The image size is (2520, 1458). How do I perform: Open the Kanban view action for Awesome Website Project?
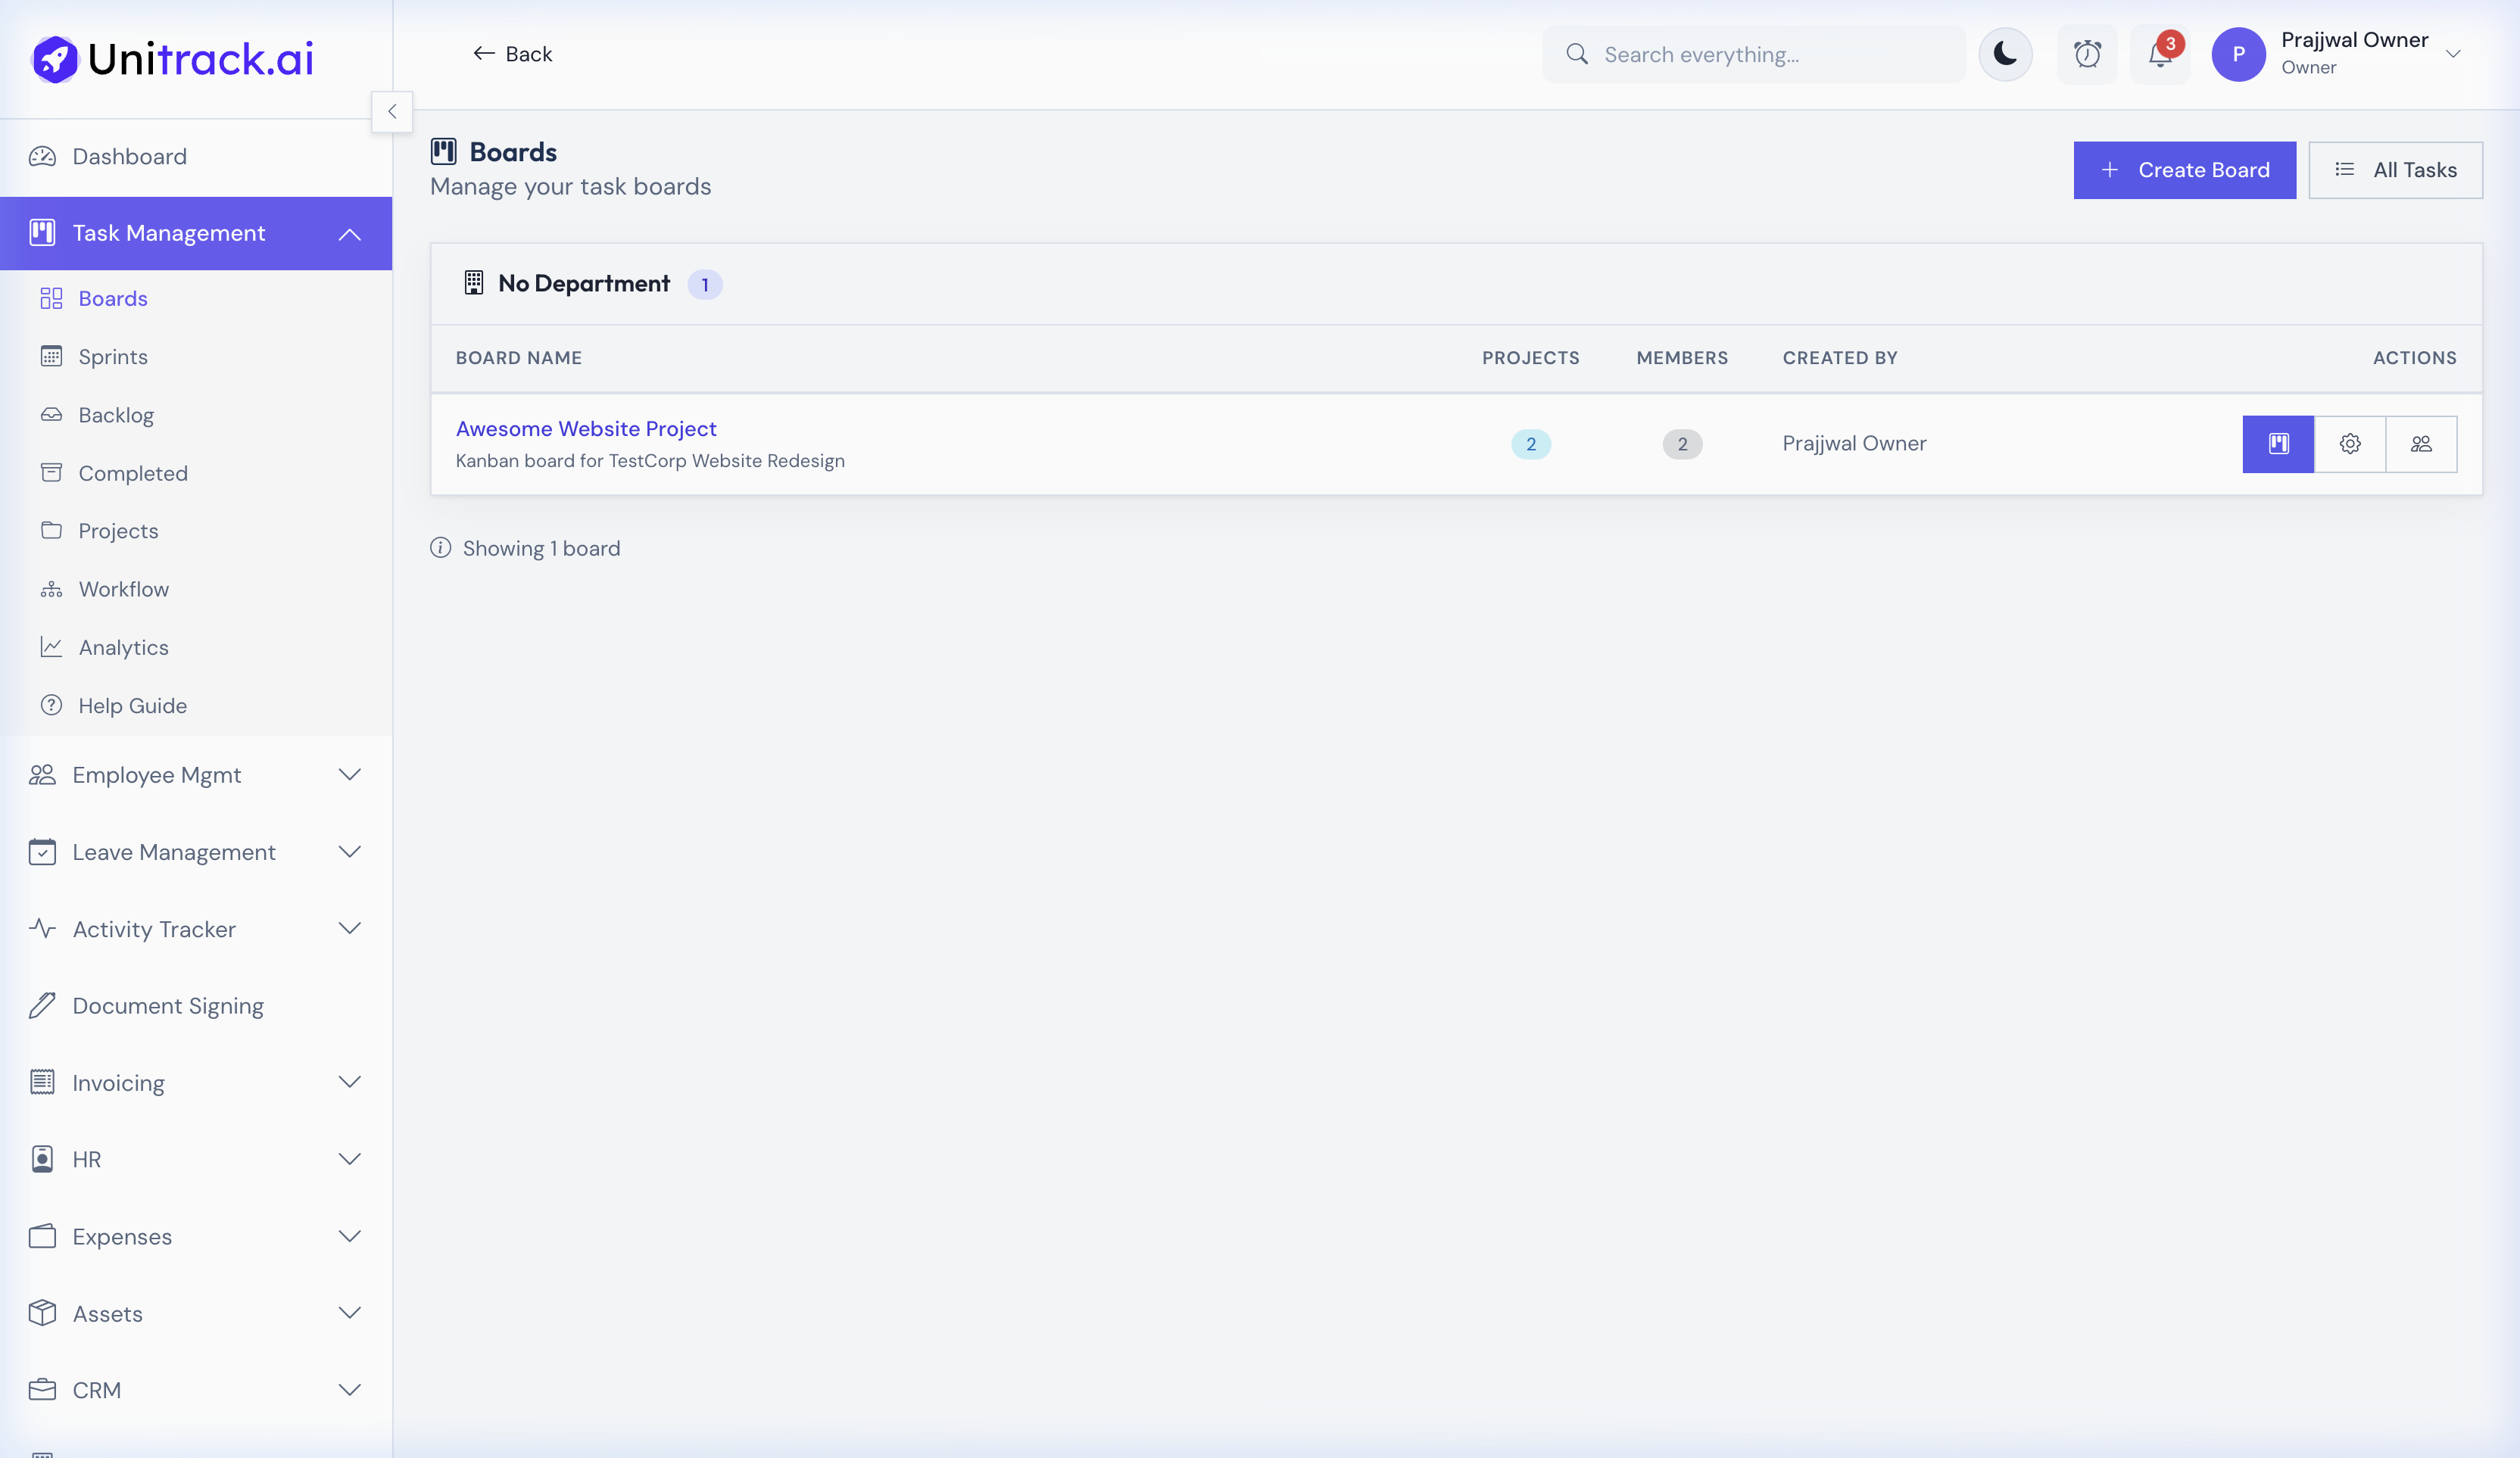pos(2278,444)
